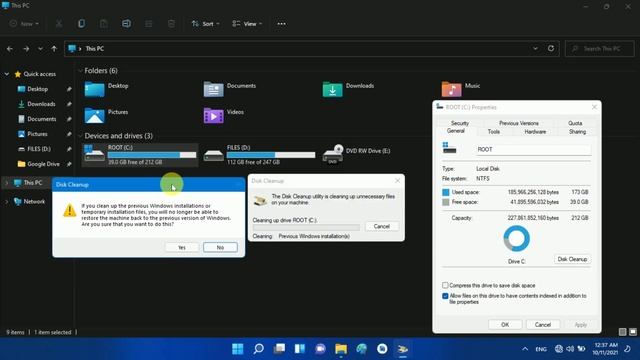Open the three-dot See more menu

(x=281, y=24)
